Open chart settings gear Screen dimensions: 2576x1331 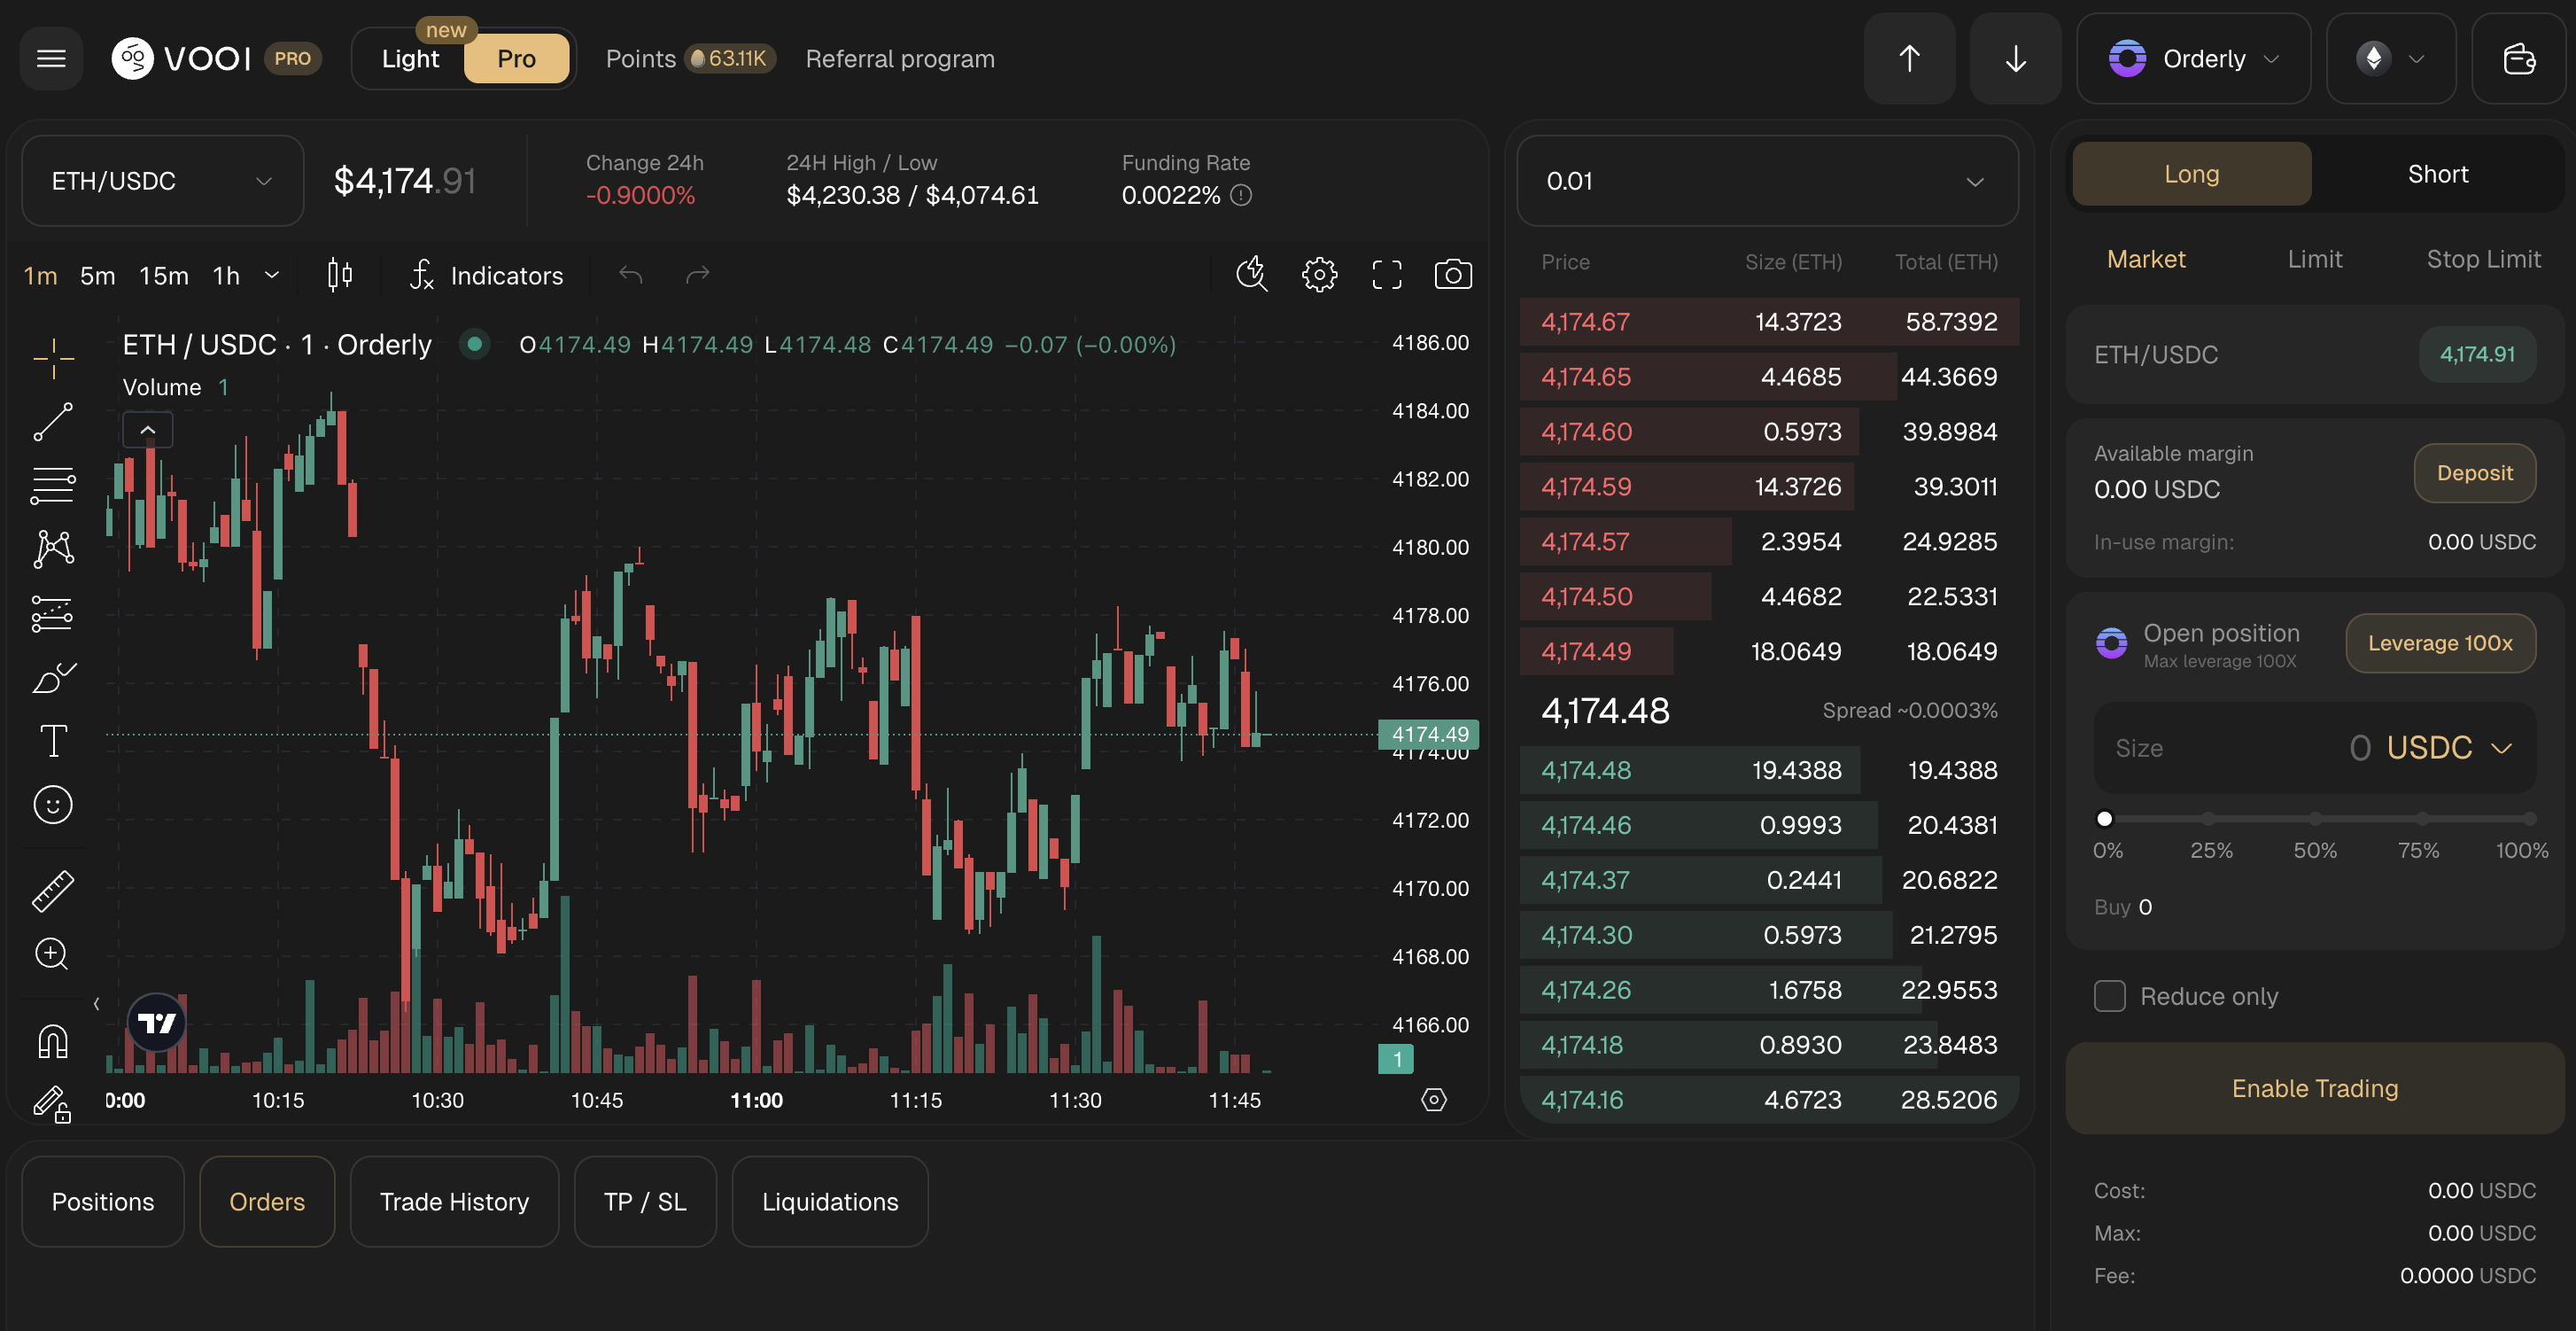click(1319, 274)
